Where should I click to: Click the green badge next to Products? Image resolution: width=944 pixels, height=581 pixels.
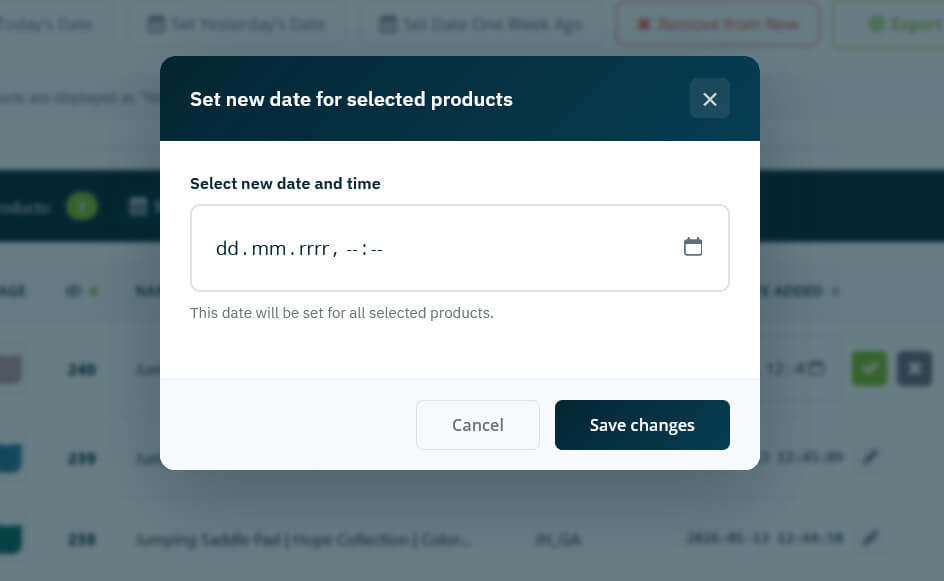tap(82, 206)
